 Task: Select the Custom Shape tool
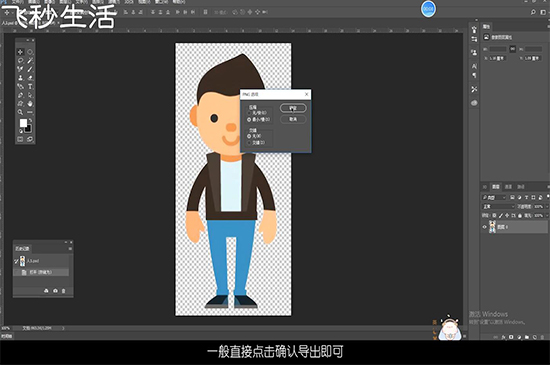tap(20, 104)
